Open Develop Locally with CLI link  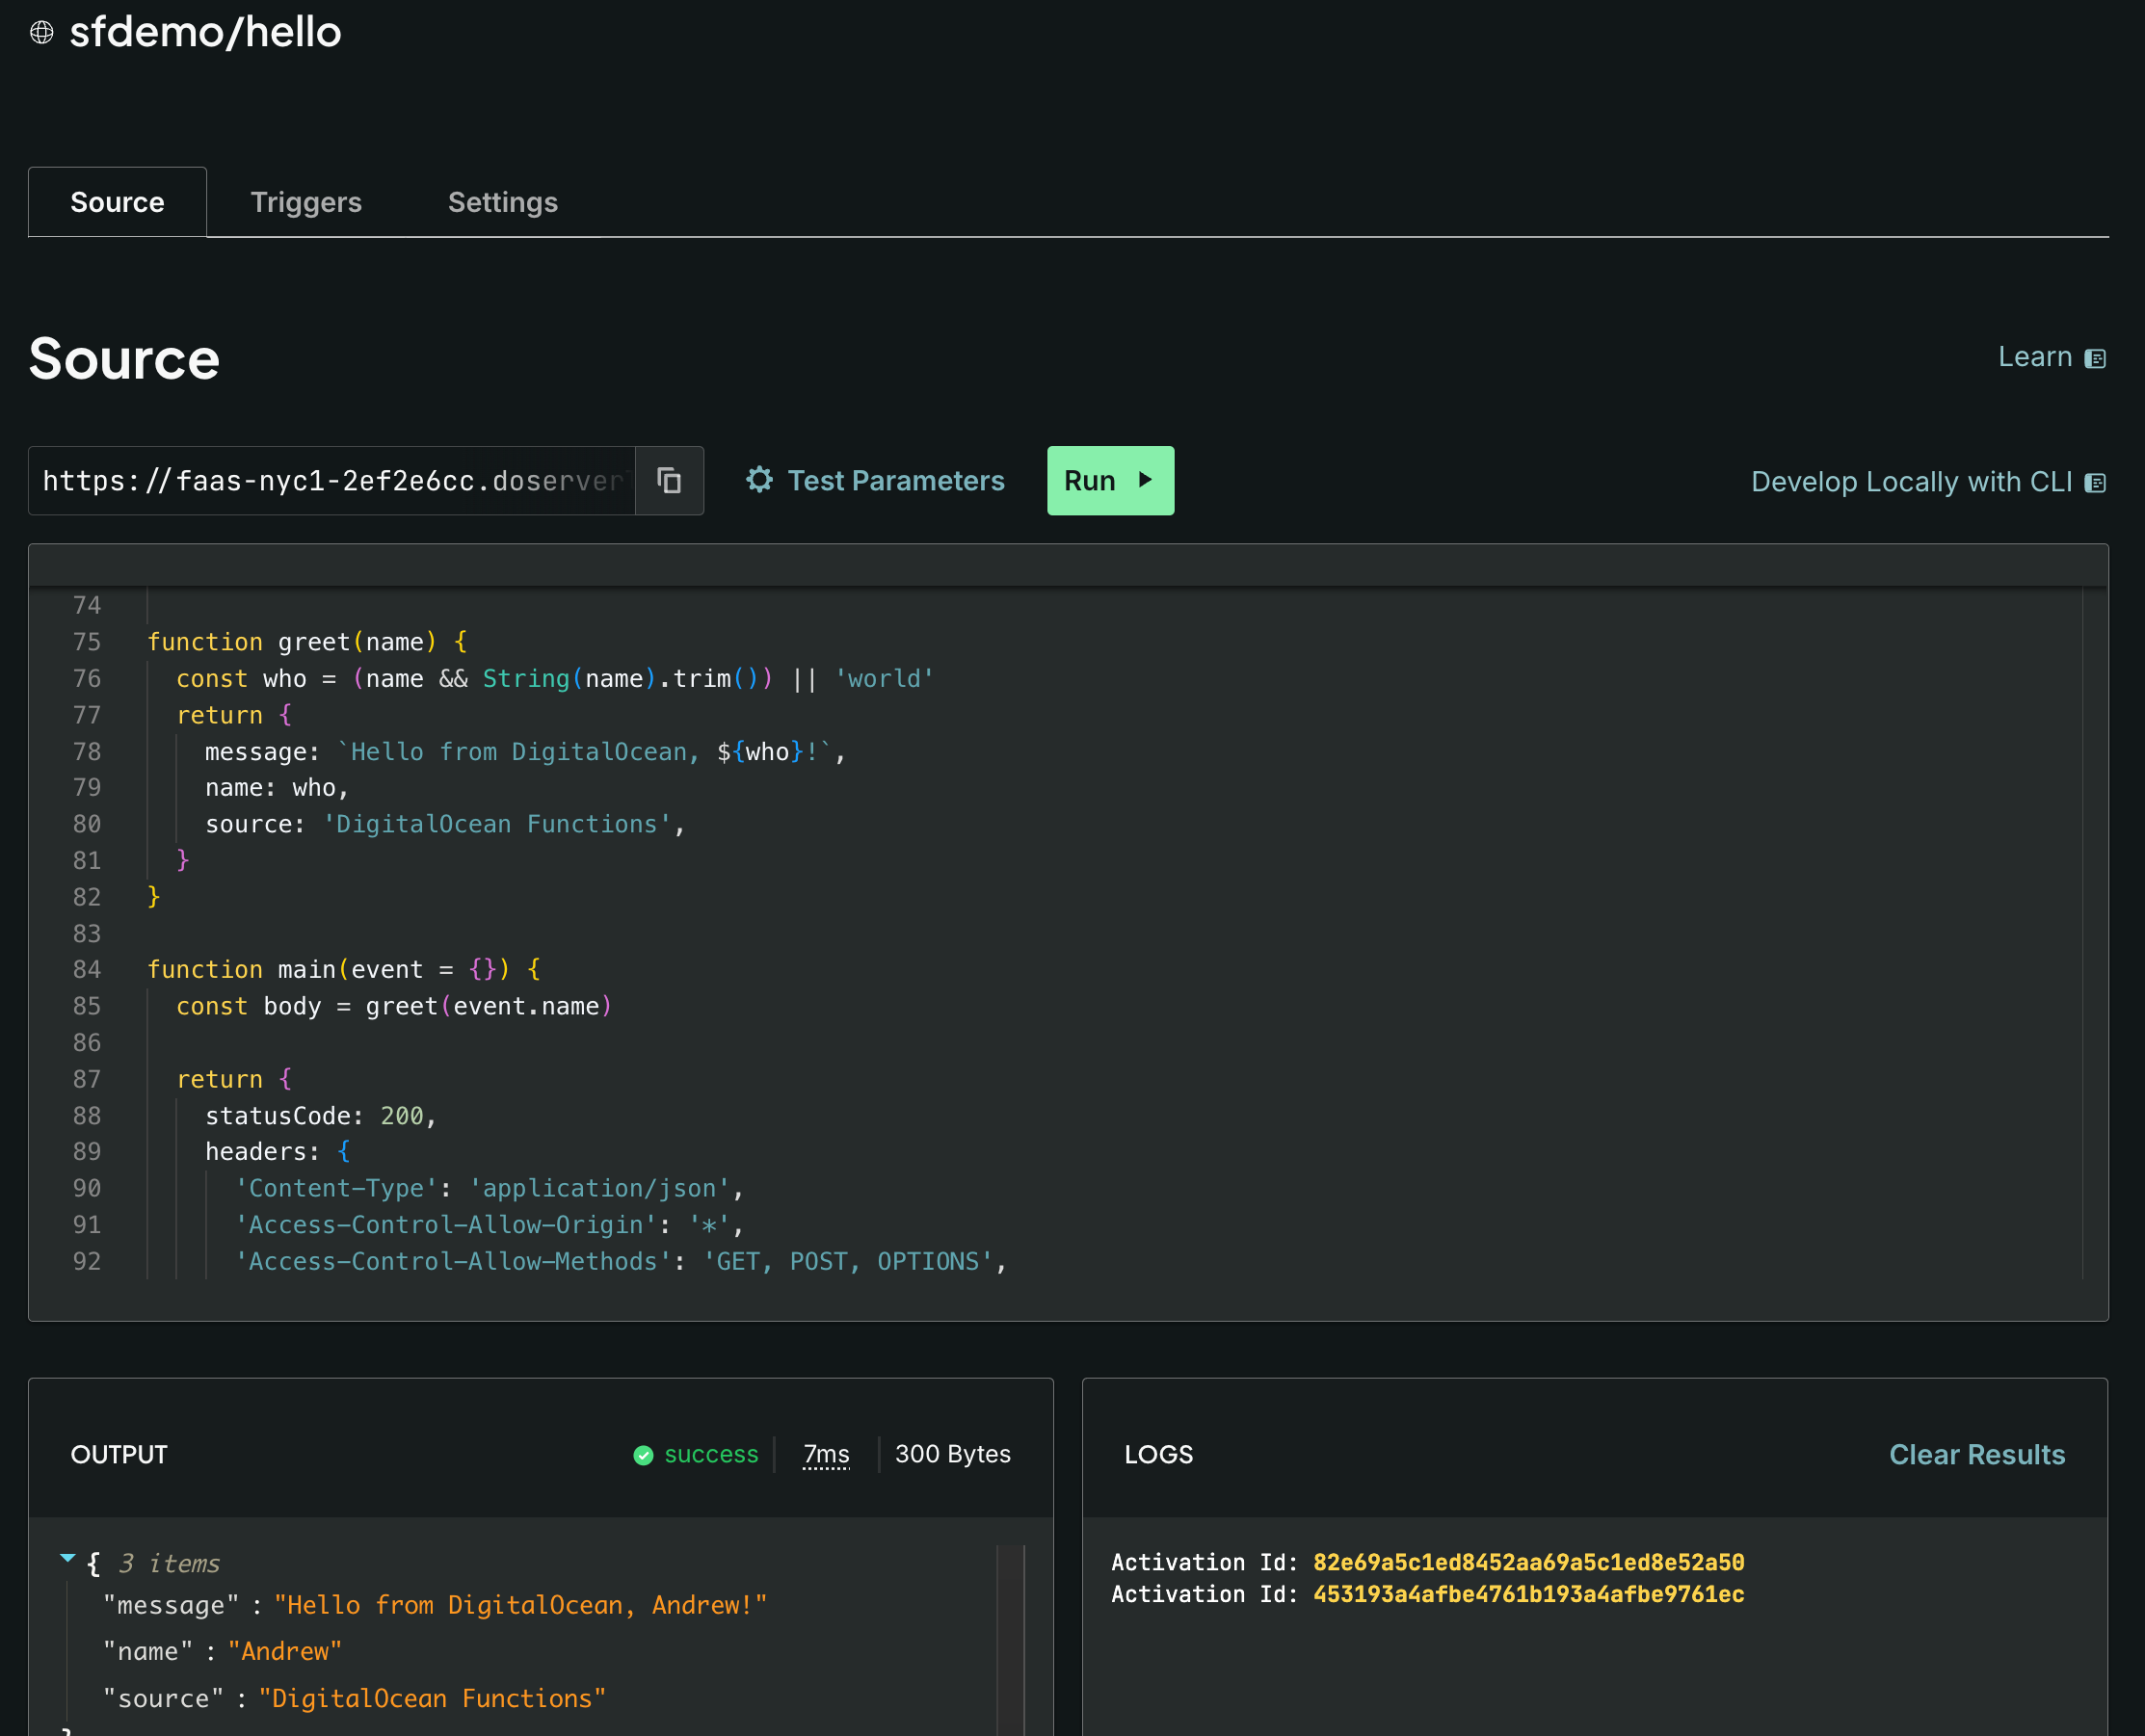click(x=1928, y=482)
